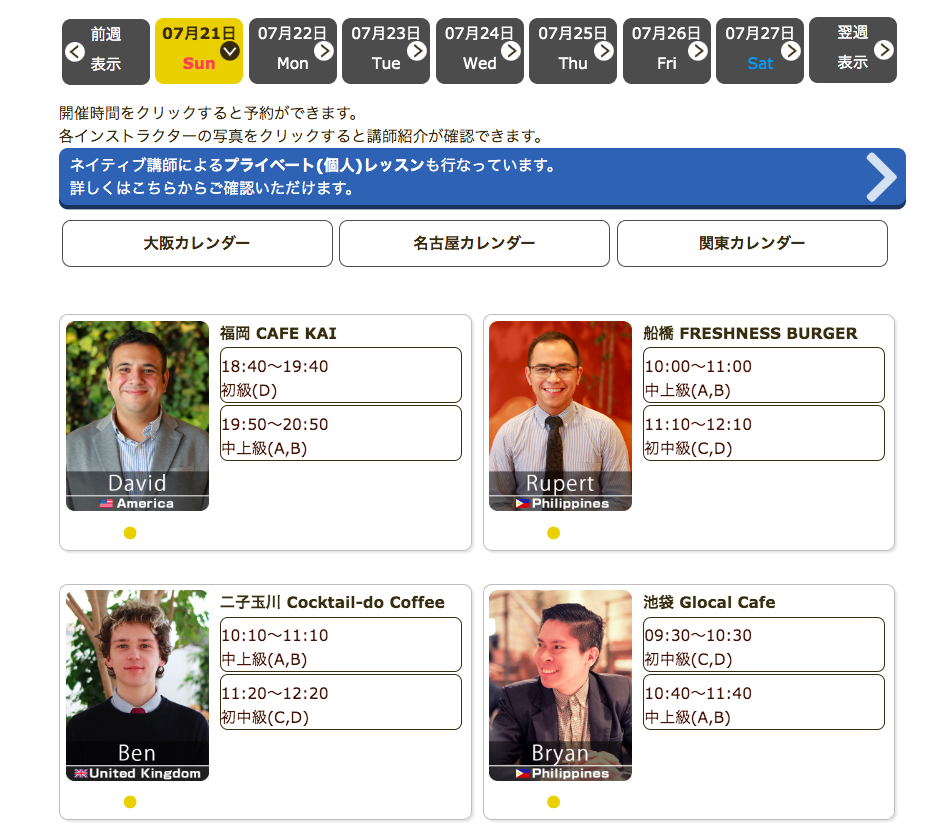
Task: Click the yellow dot under Bryan's photo
Action: point(553,802)
